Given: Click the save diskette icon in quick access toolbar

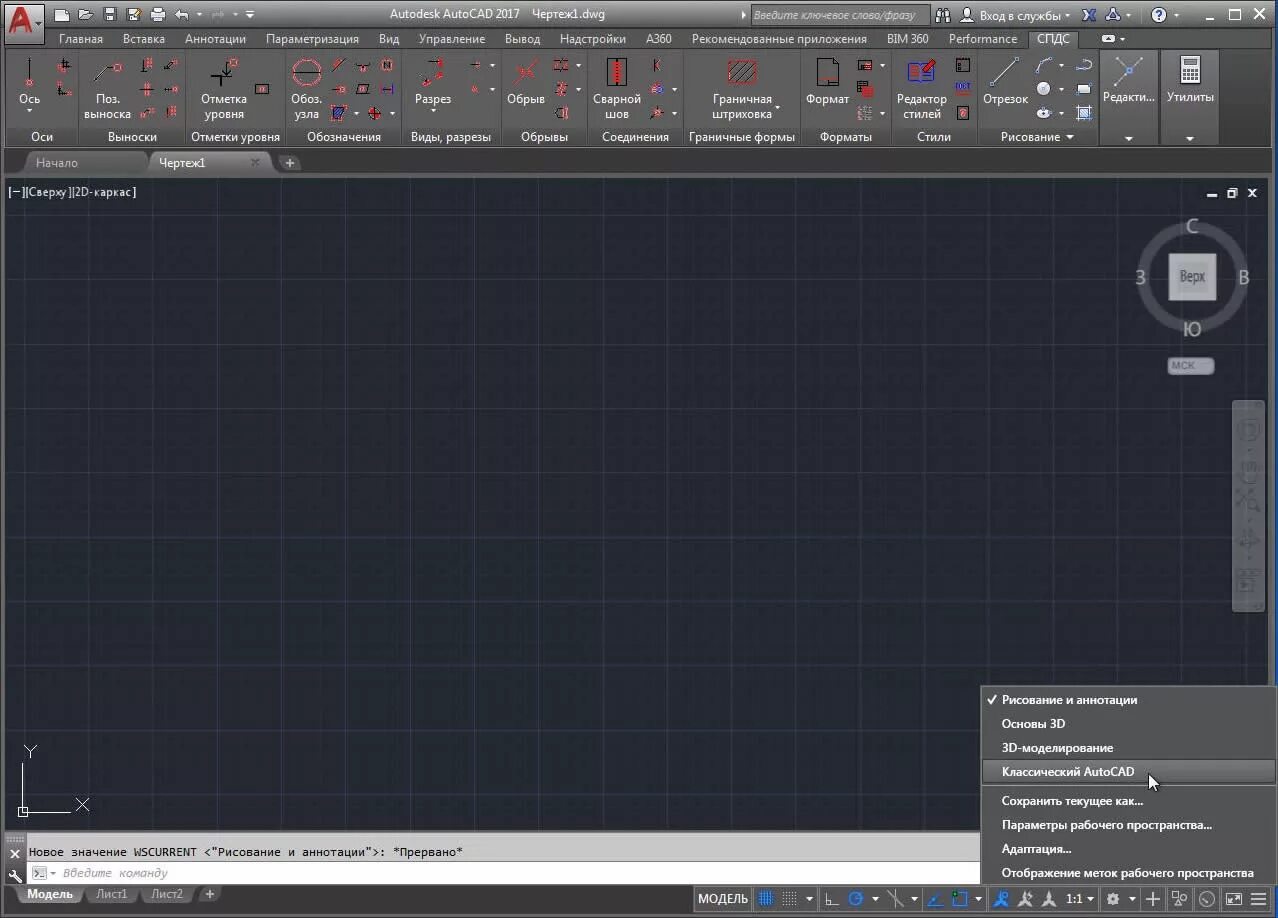Looking at the screenshot, I should 110,15.
